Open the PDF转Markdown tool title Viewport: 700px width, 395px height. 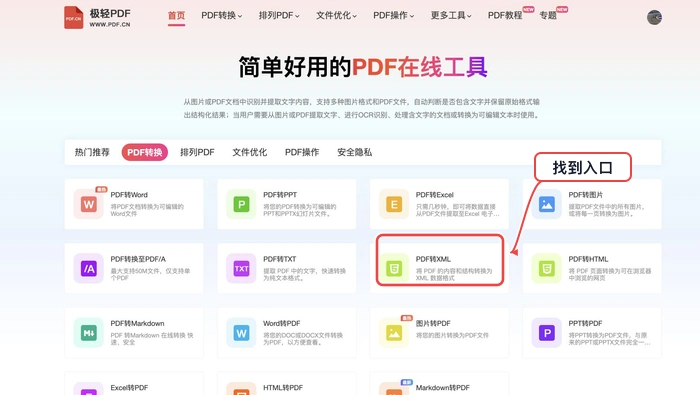137,323
